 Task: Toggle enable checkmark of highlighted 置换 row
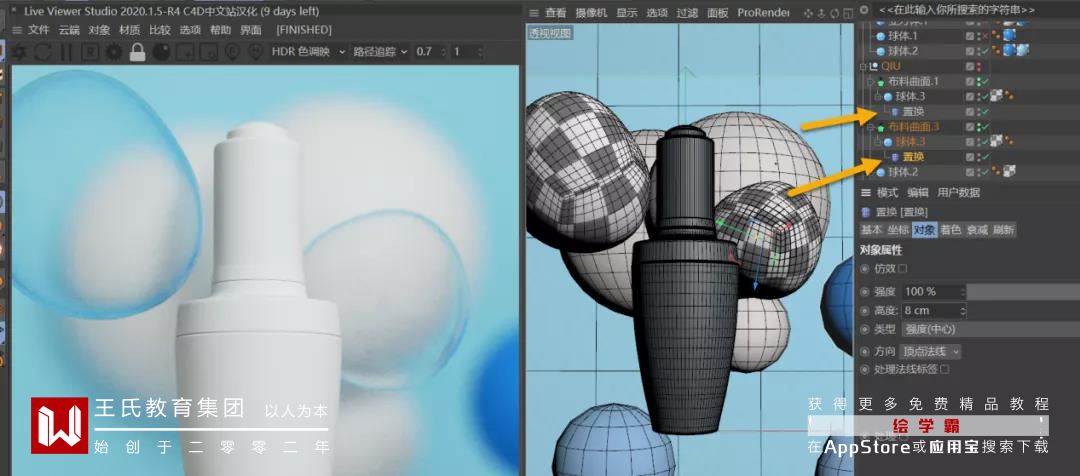pyautogui.click(x=986, y=157)
